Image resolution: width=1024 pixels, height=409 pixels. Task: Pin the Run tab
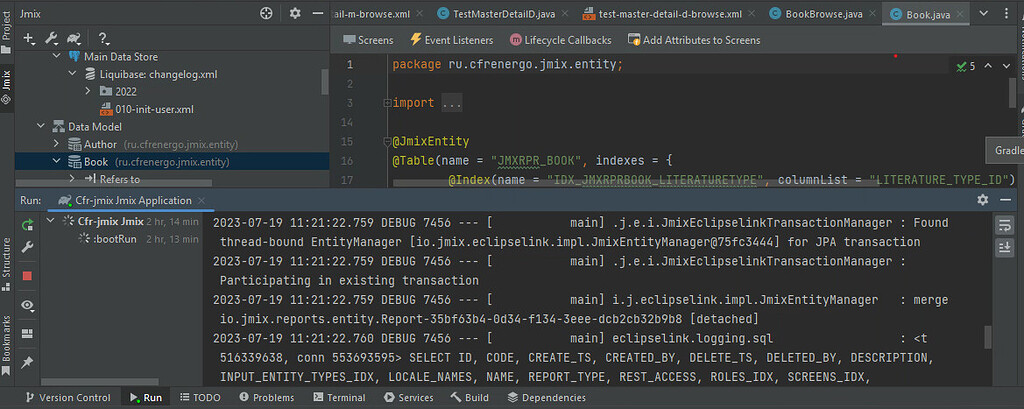pos(27,363)
